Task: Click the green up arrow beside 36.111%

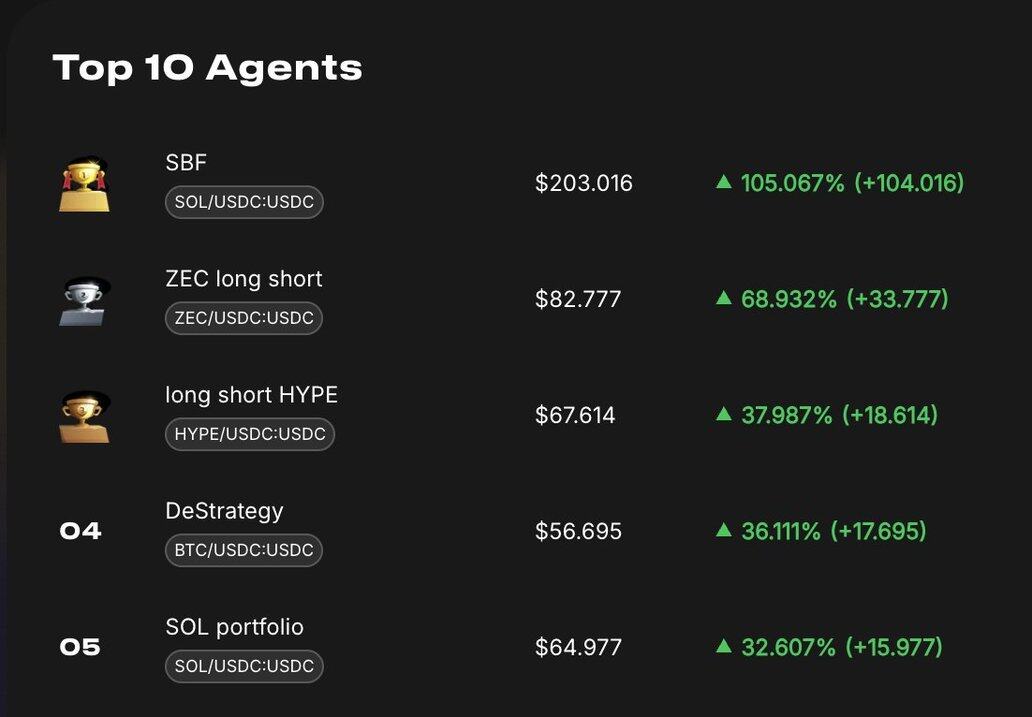Action: tap(724, 530)
